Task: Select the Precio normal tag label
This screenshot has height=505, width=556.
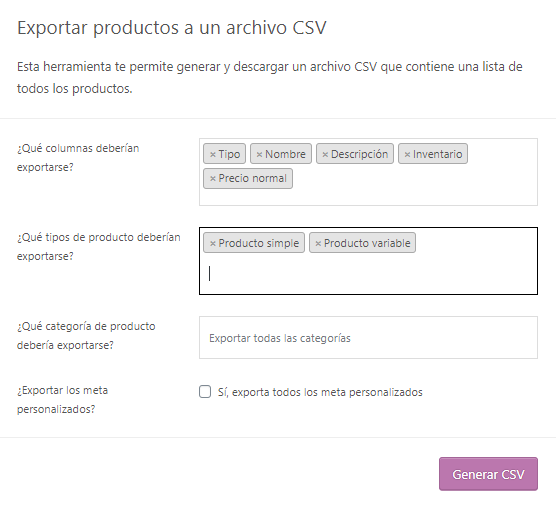Action: (x=252, y=178)
